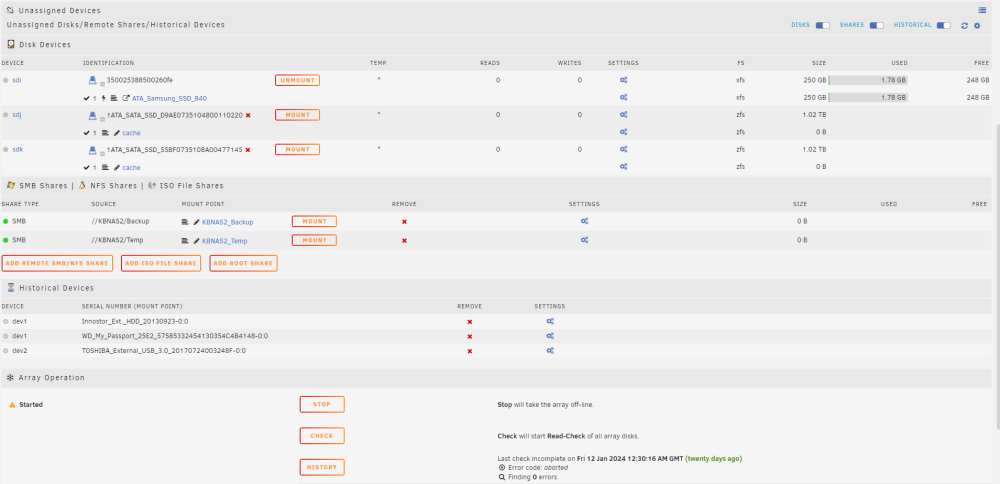Open settings for Innostor_Ext._HDD historical device
The height and width of the screenshot is (484, 1000).
[x=550, y=321]
